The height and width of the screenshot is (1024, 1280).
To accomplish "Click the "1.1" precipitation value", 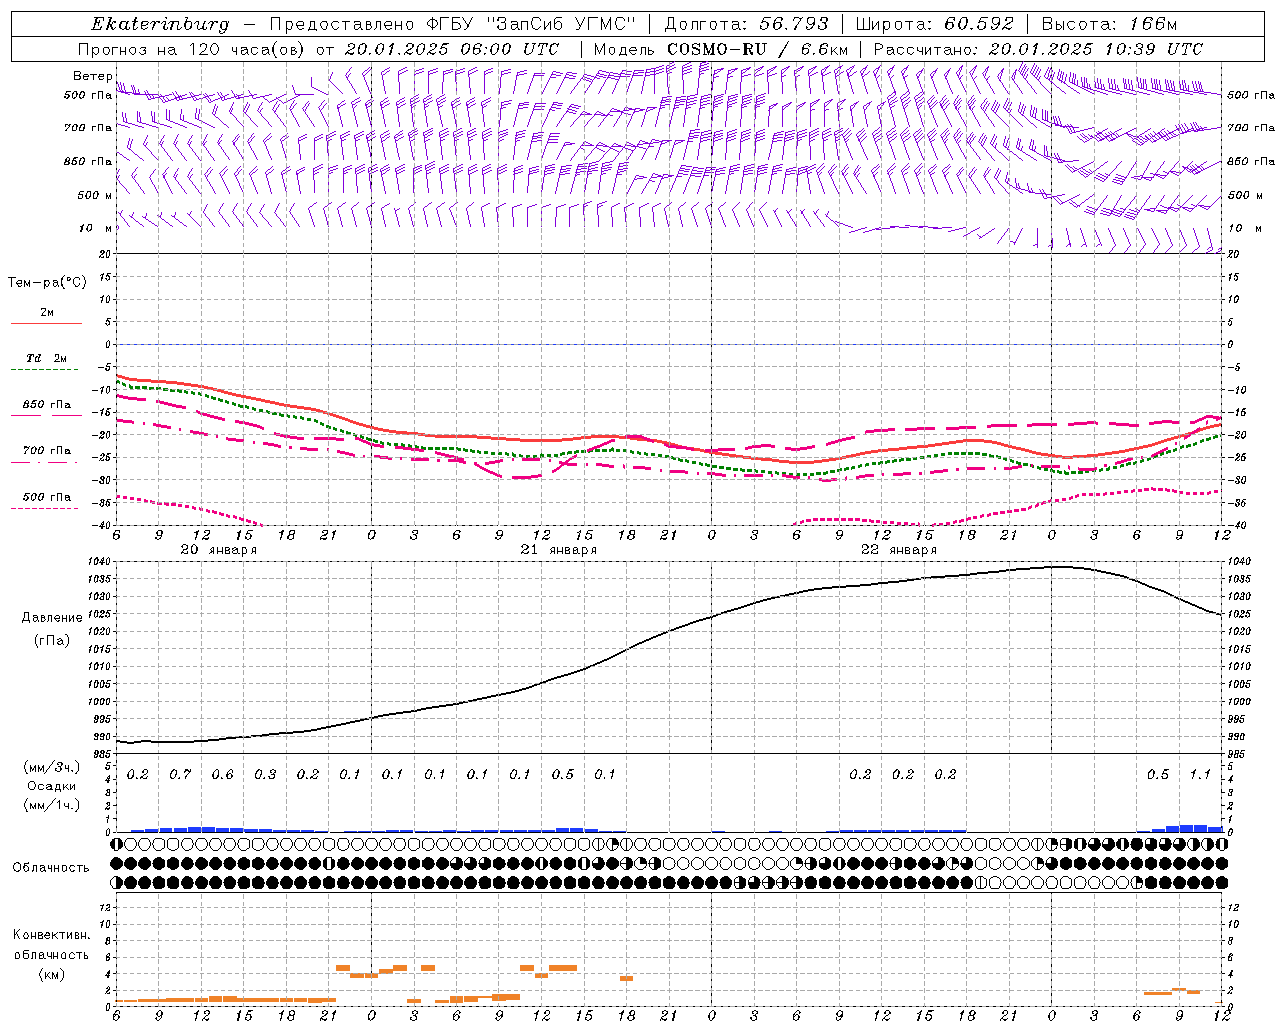I will coord(1200,775).
